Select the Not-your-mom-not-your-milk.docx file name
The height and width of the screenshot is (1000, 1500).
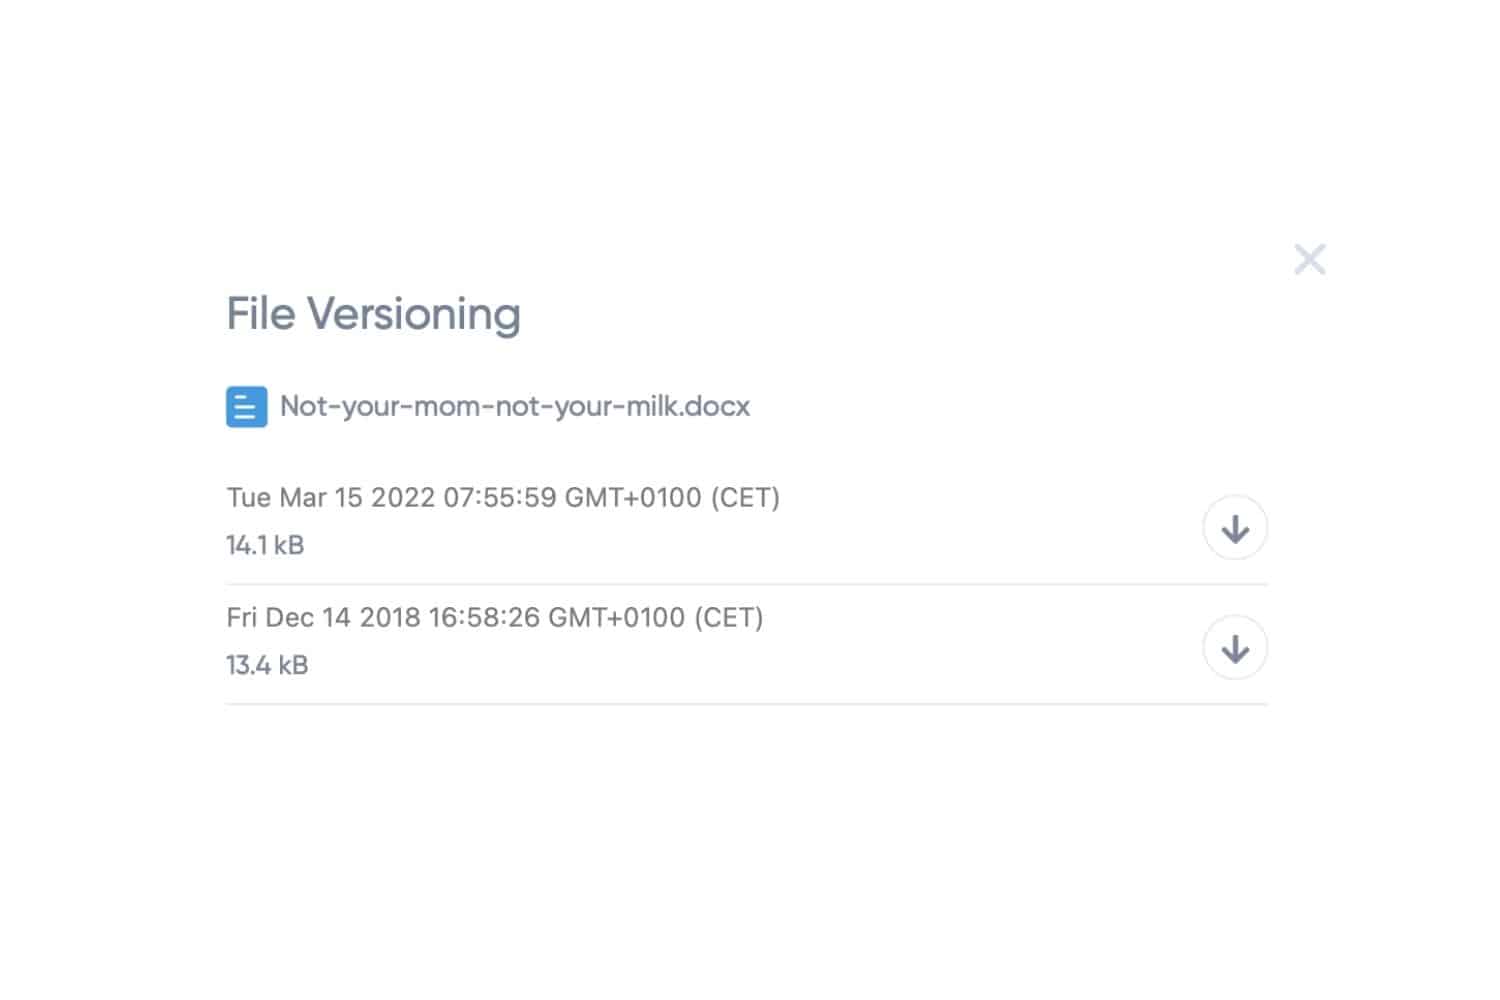515,406
